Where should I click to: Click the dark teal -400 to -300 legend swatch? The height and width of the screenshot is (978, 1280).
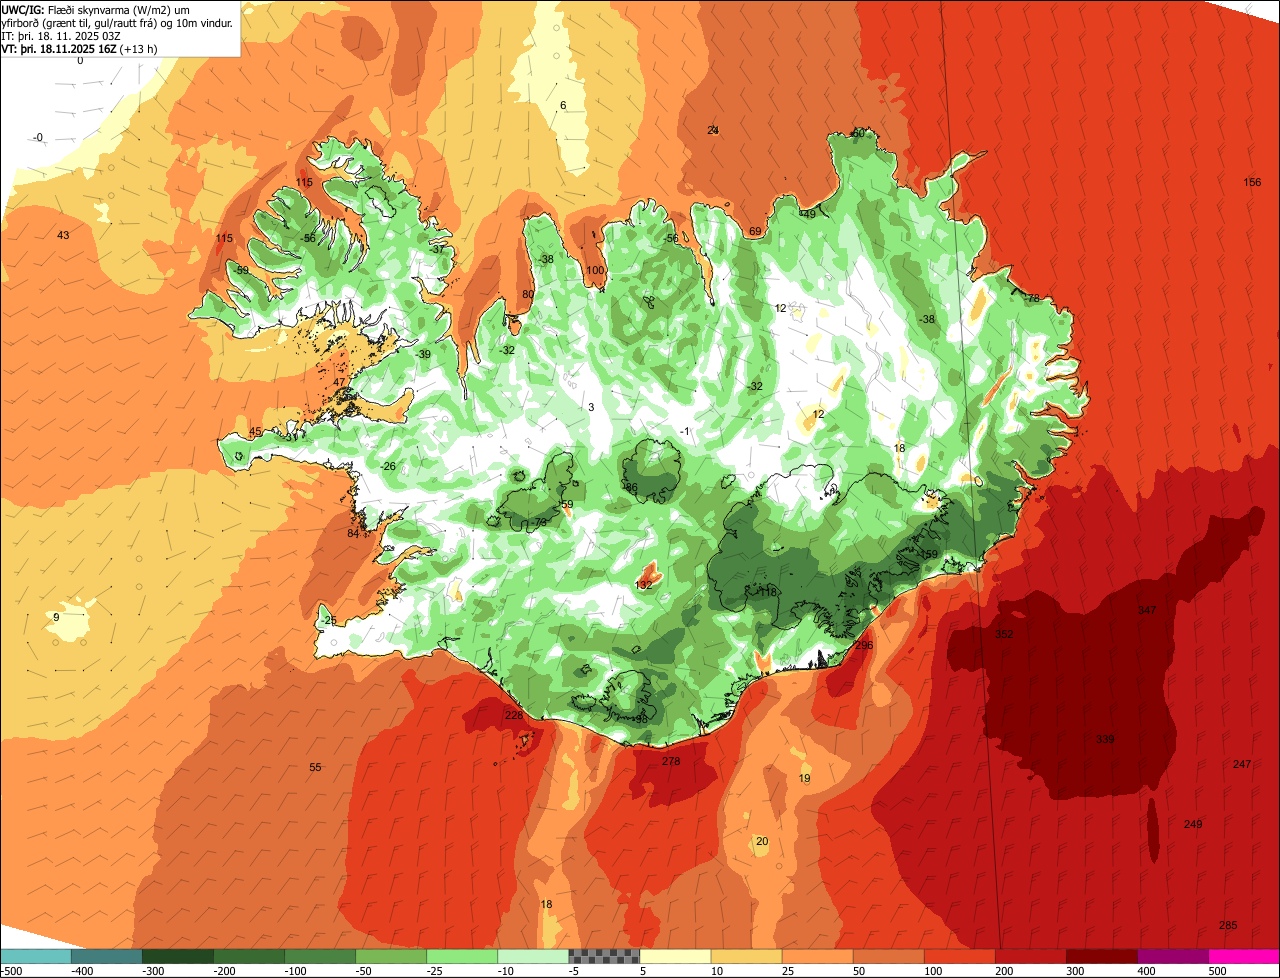pyautogui.click(x=106, y=955)
